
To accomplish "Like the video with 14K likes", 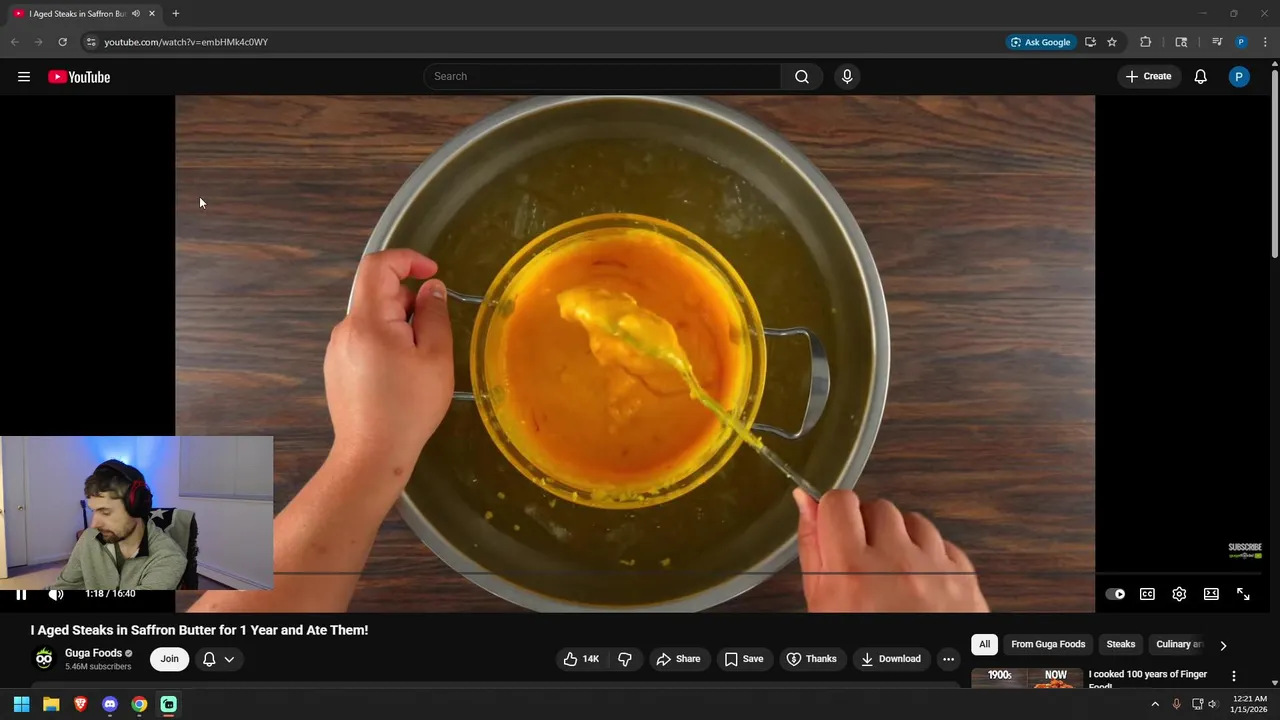I will [581, 659].
